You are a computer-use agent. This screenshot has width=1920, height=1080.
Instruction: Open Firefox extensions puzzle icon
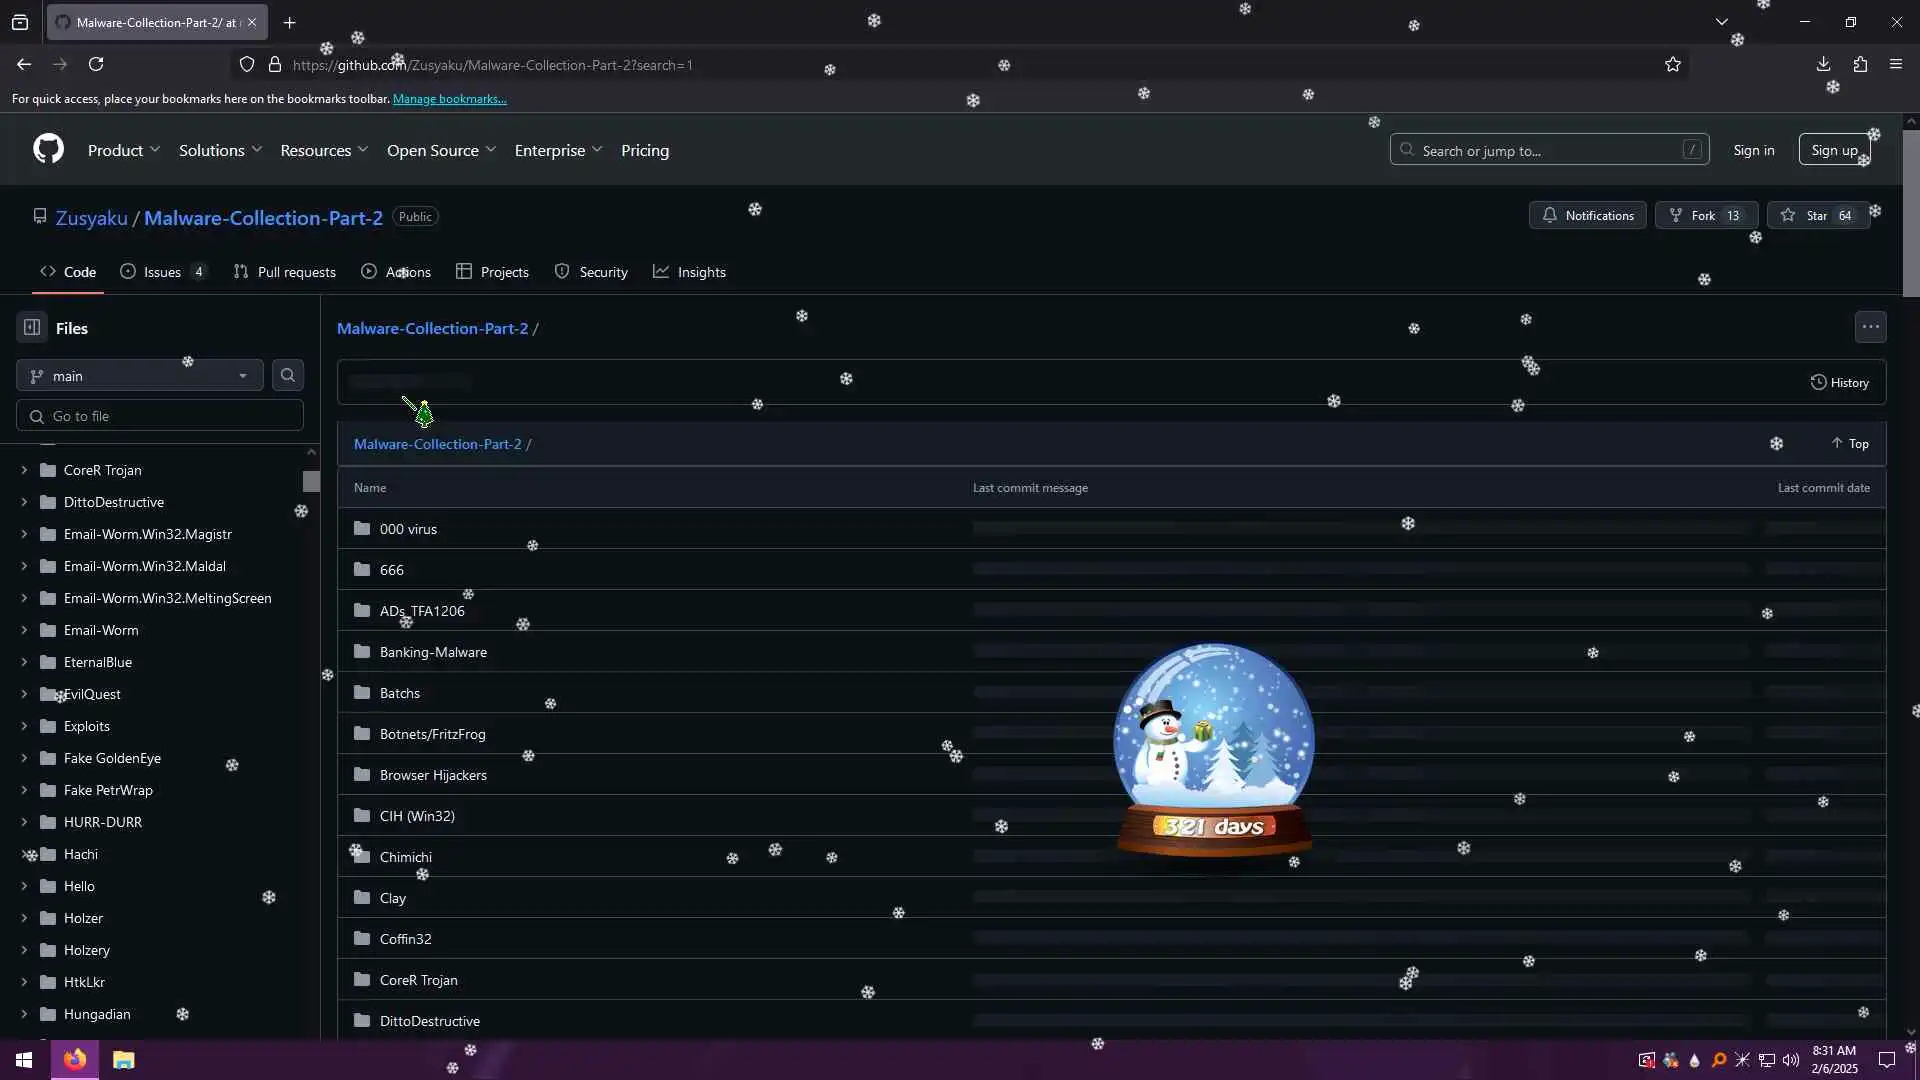1860,64
